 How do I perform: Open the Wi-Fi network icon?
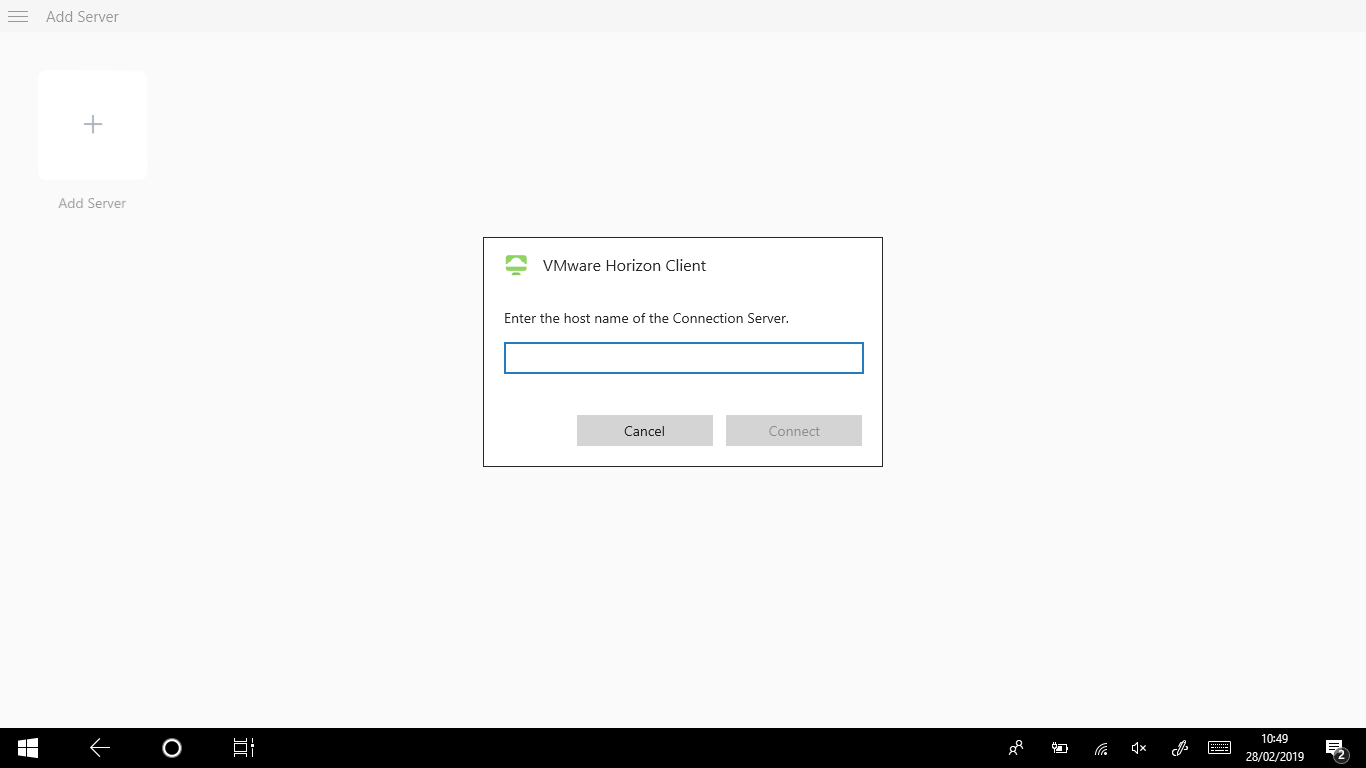pyautogui.click(x=1099, y=747)
